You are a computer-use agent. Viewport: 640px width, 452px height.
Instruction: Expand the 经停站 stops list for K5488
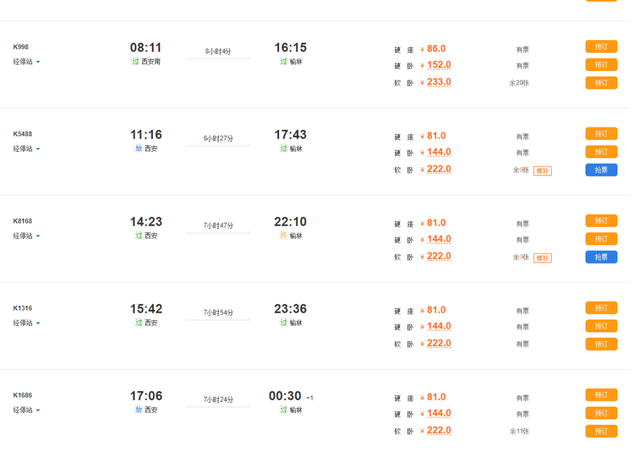coord(27,149)
